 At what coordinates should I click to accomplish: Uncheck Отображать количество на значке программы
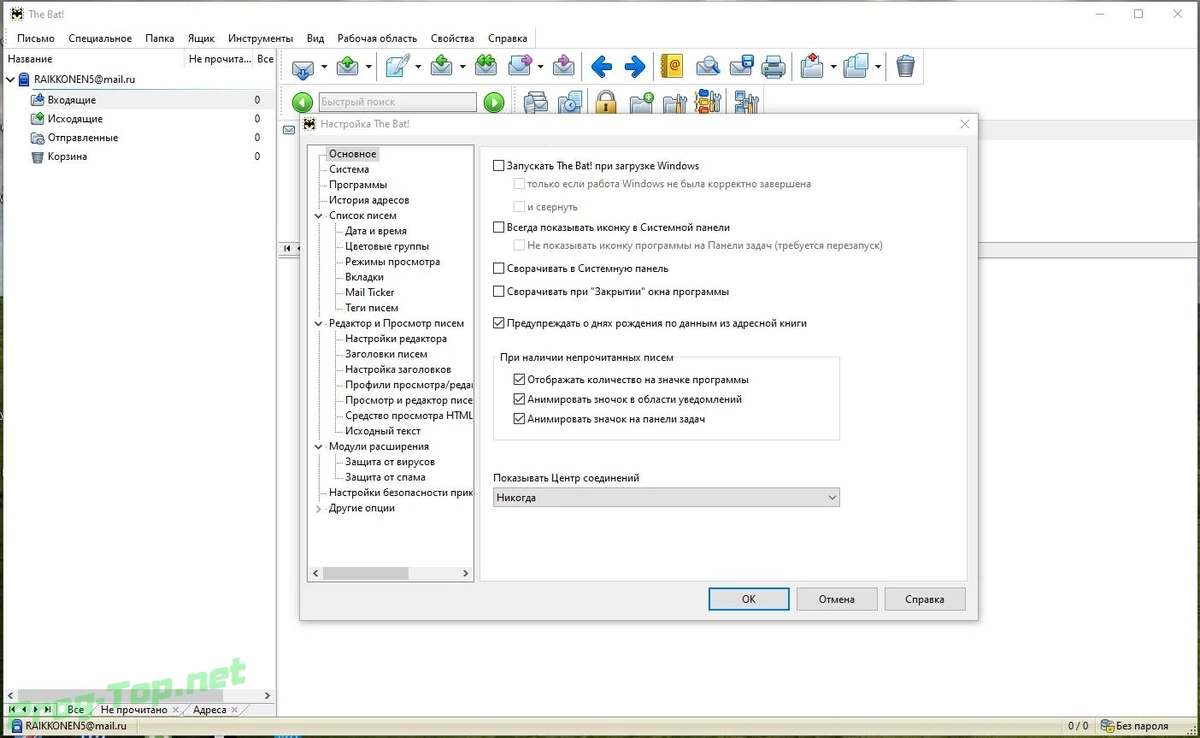tap(519, 380)
